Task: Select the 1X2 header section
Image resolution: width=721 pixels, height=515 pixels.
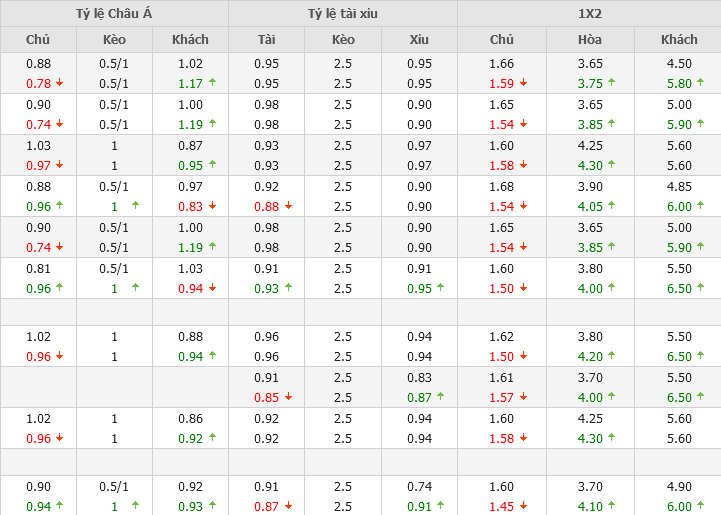Action: [x=589, y=14]
